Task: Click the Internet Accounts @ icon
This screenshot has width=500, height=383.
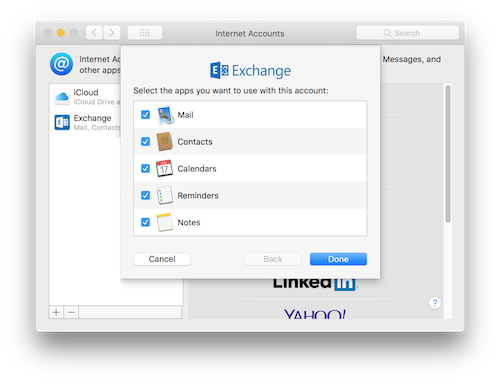Action: (61, 64)
